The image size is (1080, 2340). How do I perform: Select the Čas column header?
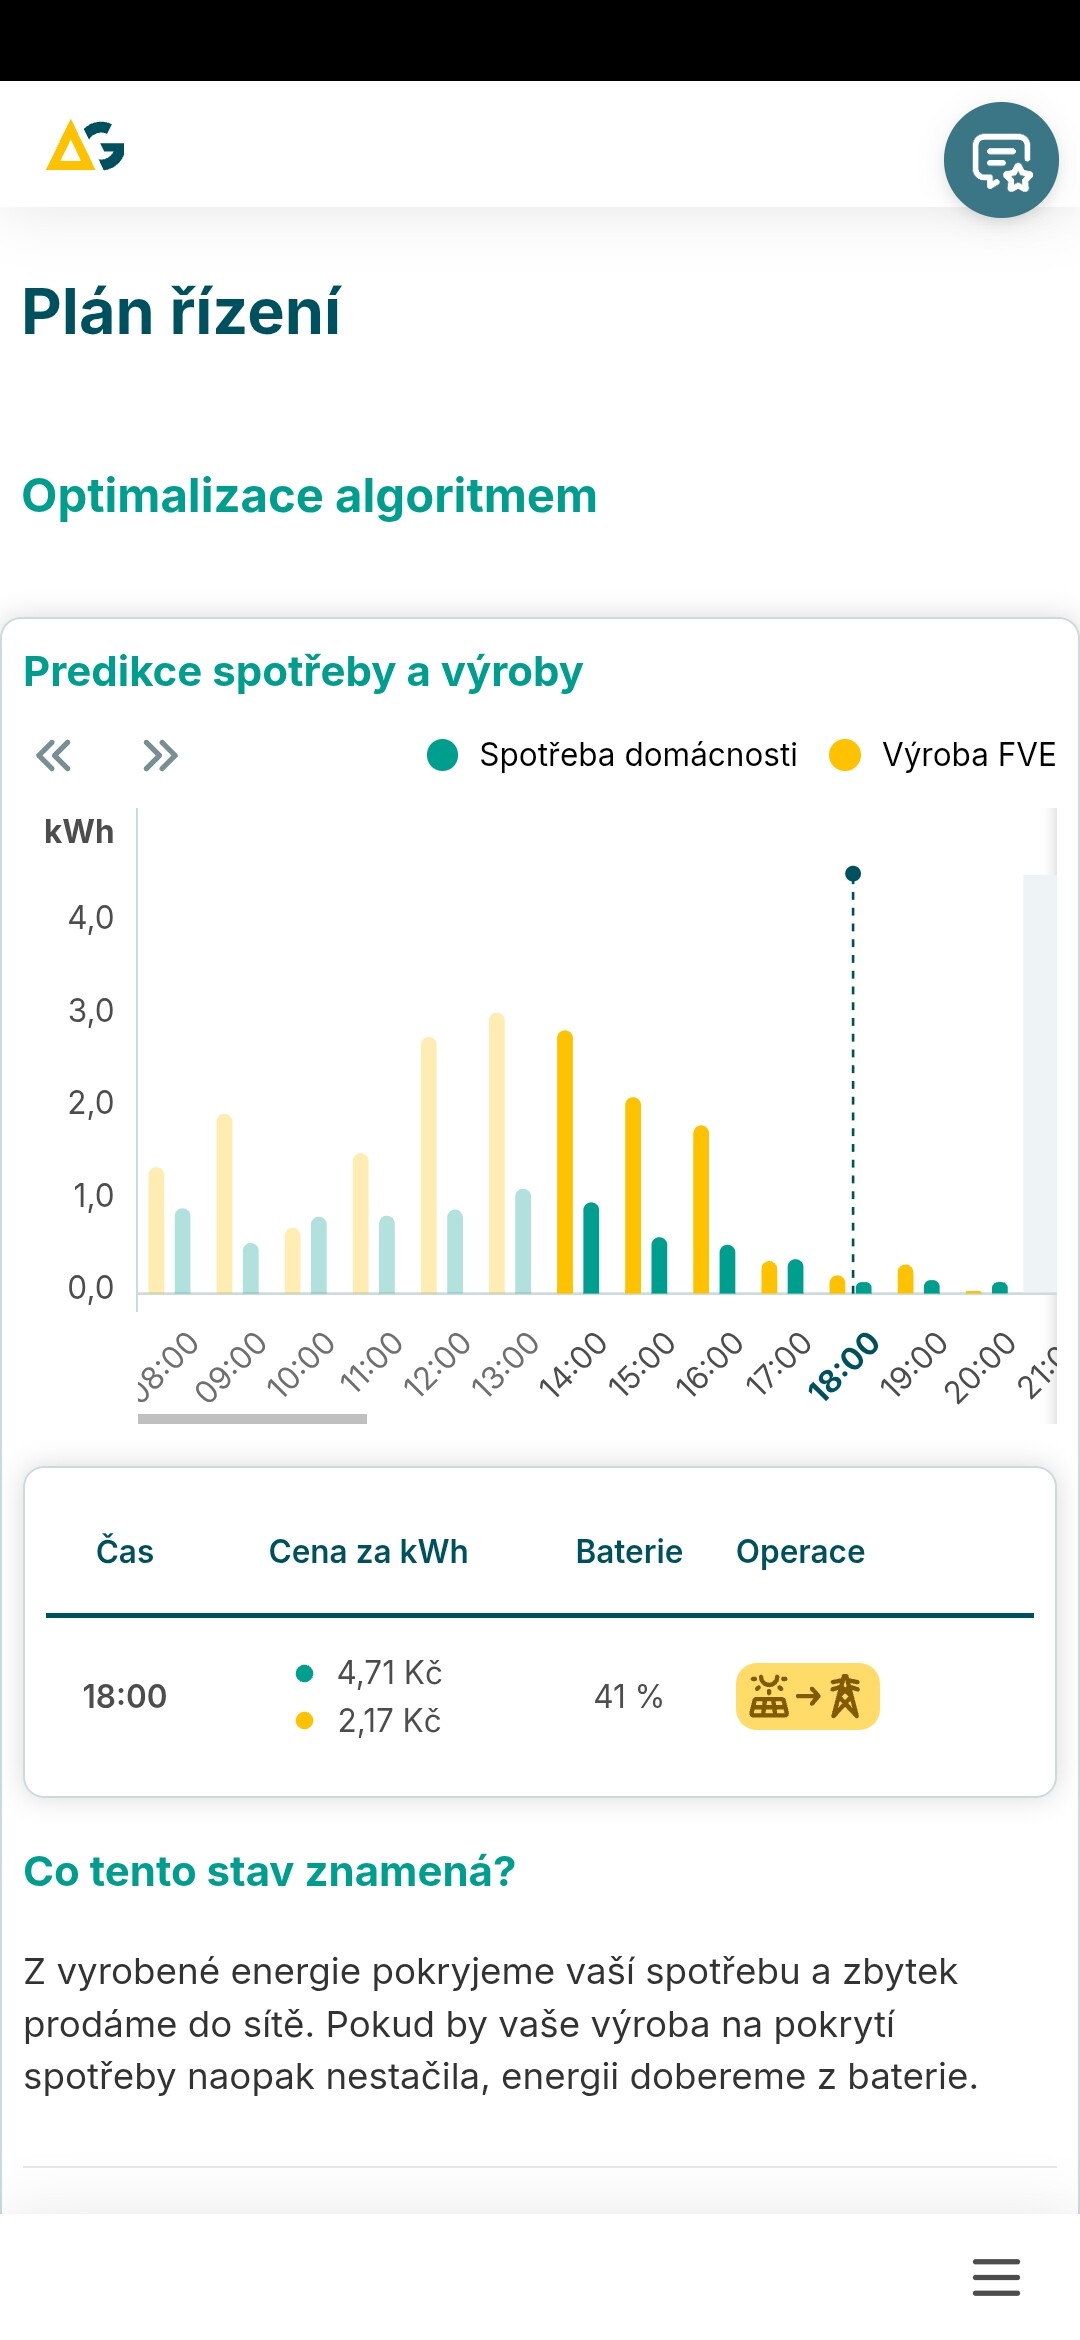[125, 1552]
